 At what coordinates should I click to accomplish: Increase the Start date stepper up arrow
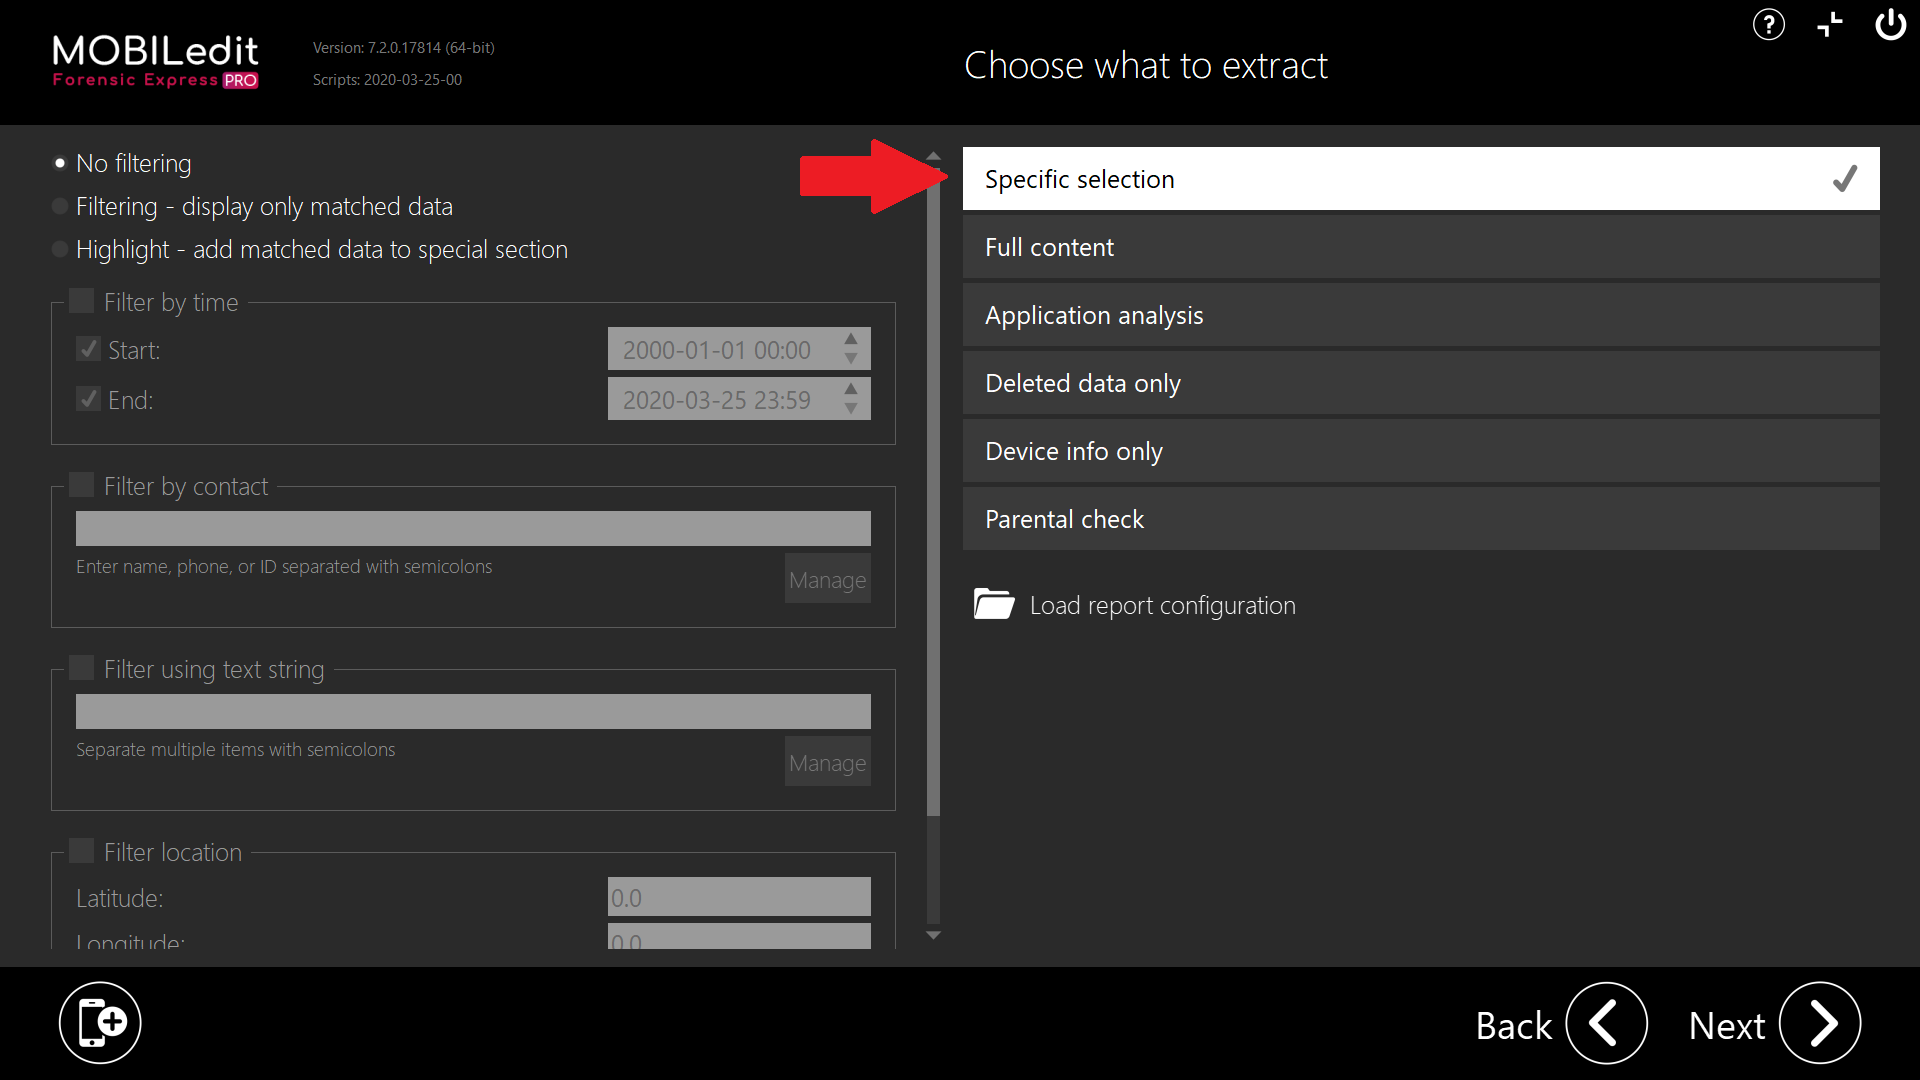point(851,339)
